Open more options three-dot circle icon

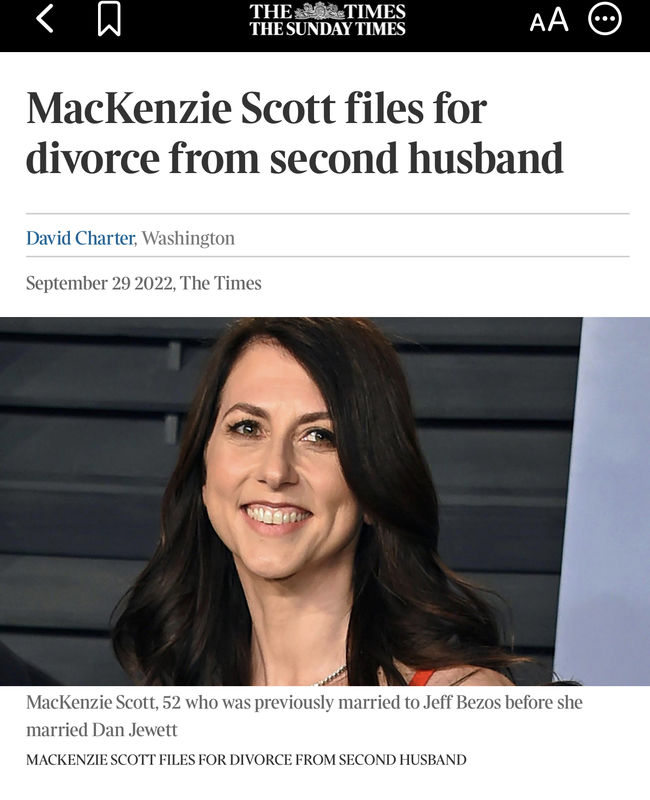[x=605, y=19]
